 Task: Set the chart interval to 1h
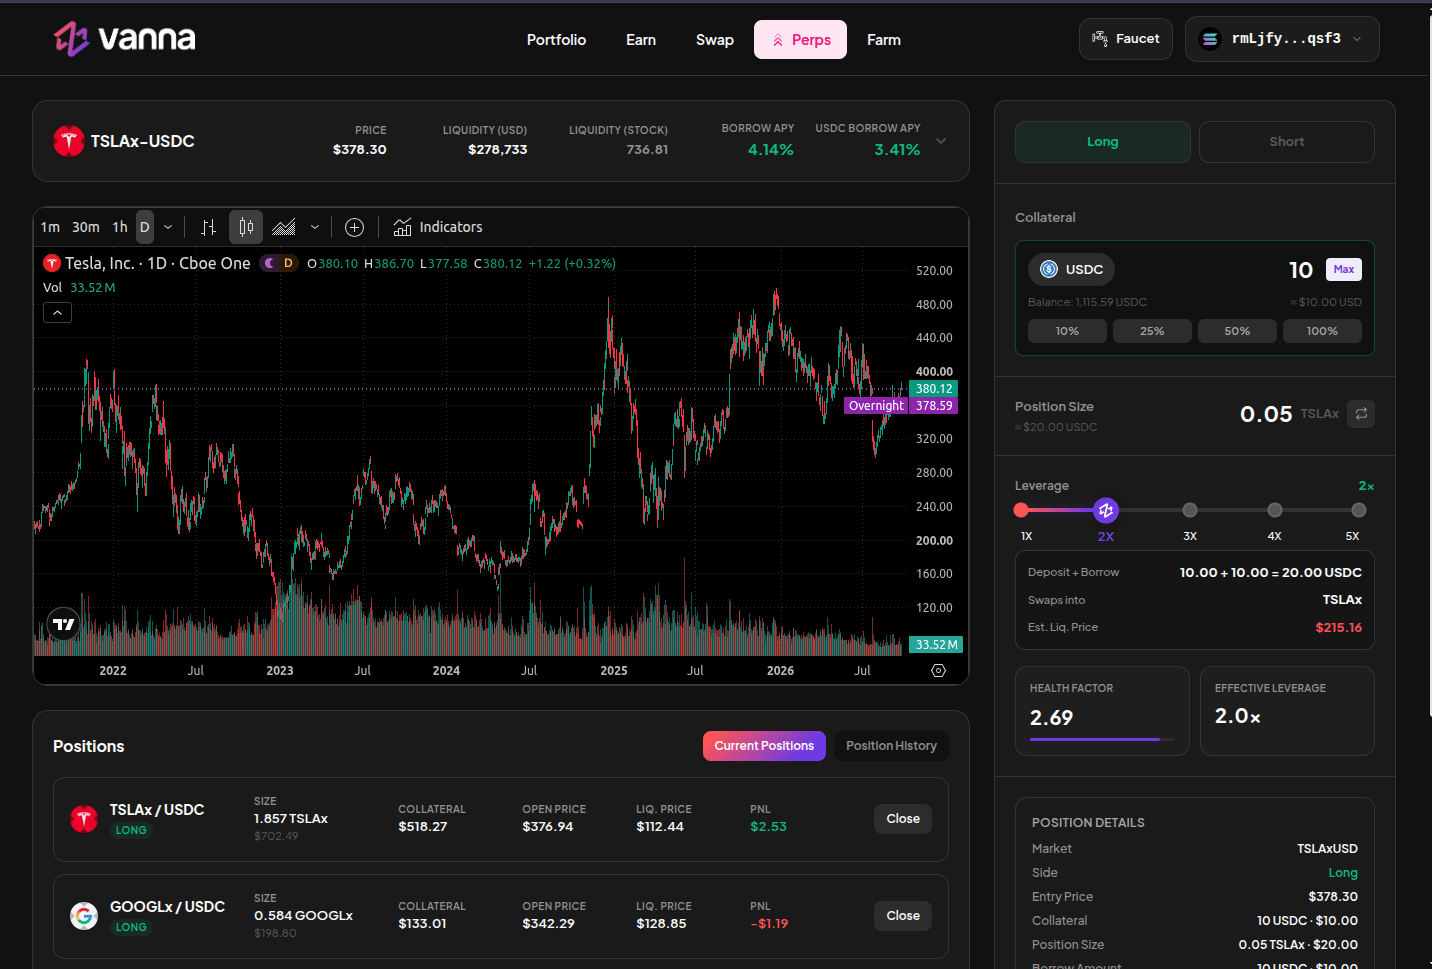[120, 227]
